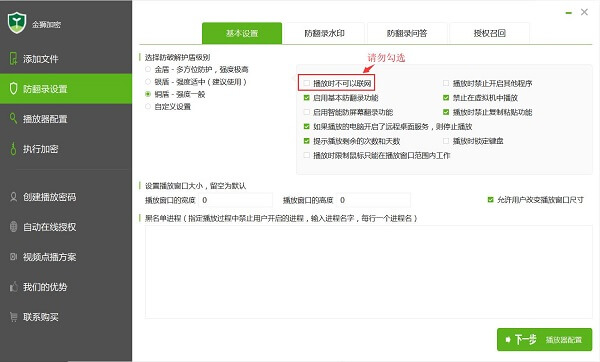
Task: Select 自动在线授权 sidebar item
Action: tap(66, 227)
